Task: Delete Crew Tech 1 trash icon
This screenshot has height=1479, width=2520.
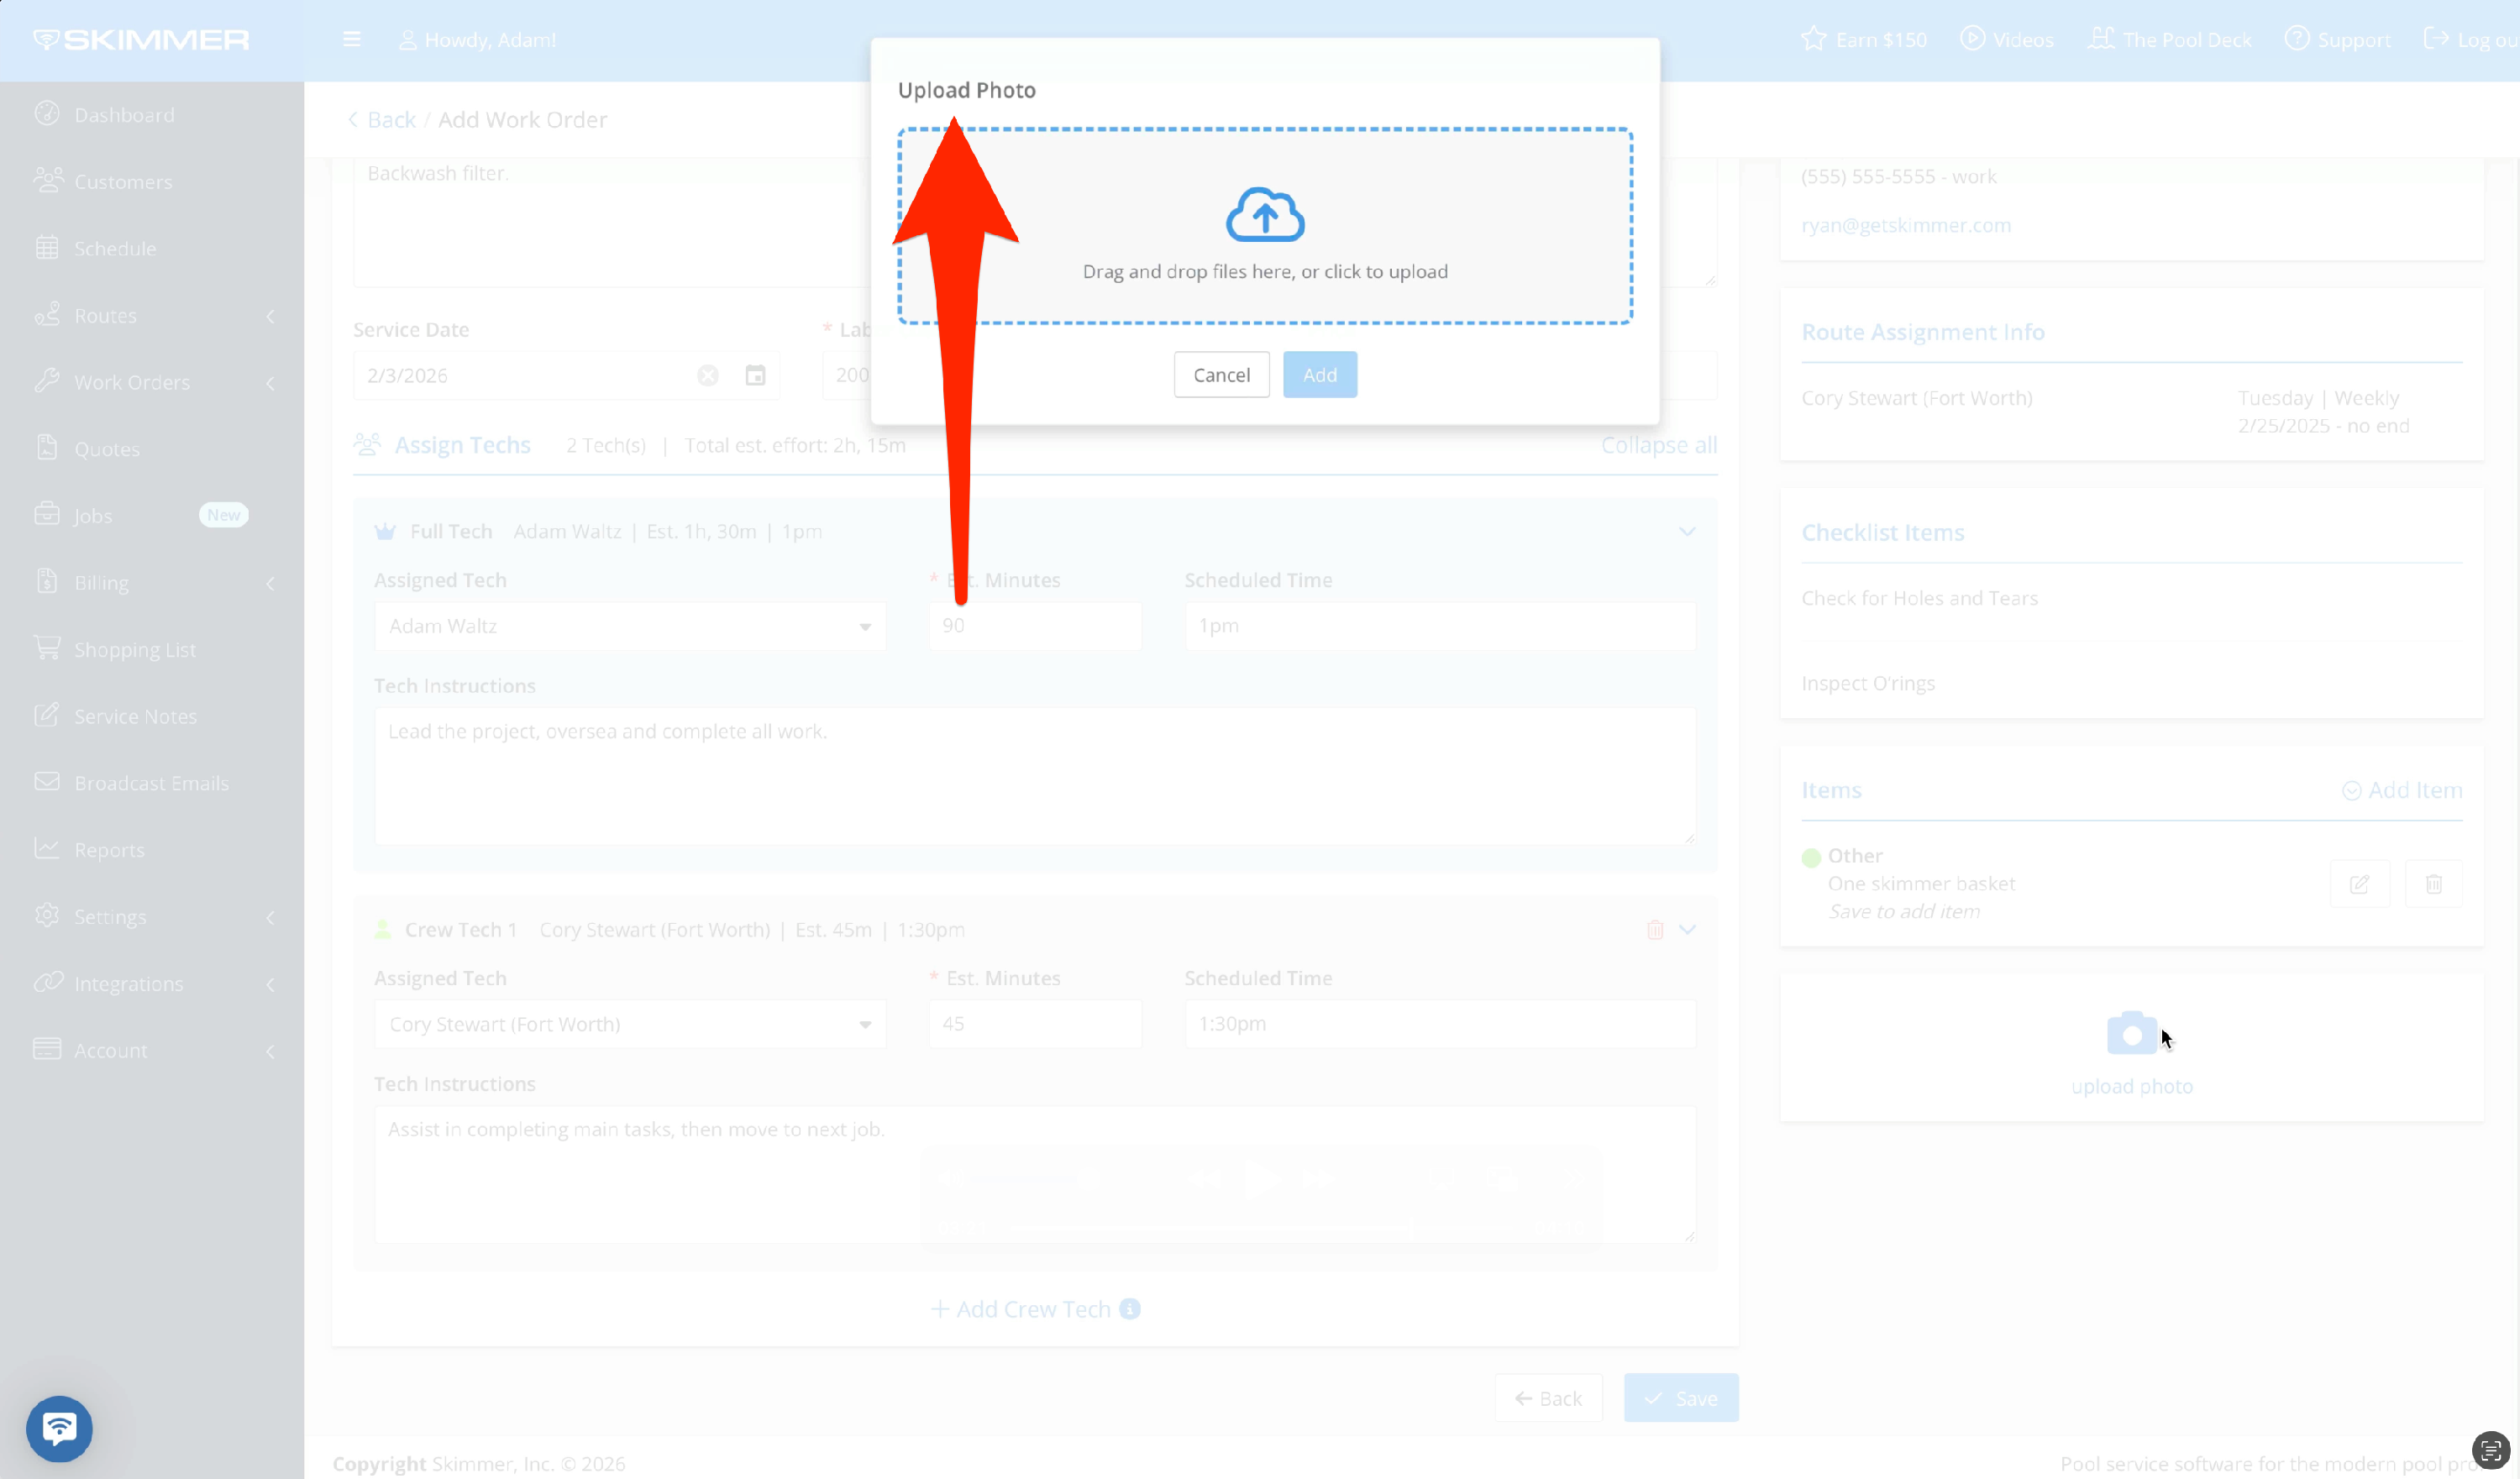Action: point(1655,930)
